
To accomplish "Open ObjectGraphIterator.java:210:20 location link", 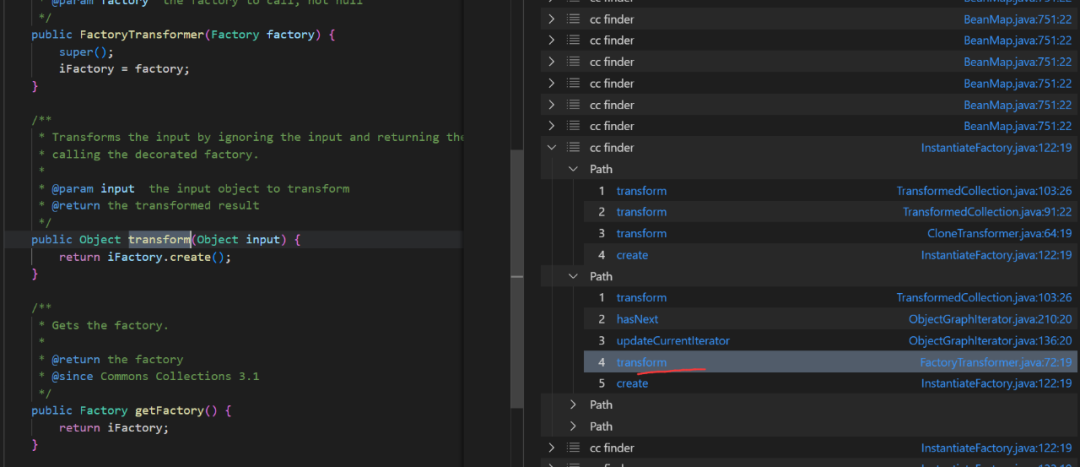I will click(990, 319).
